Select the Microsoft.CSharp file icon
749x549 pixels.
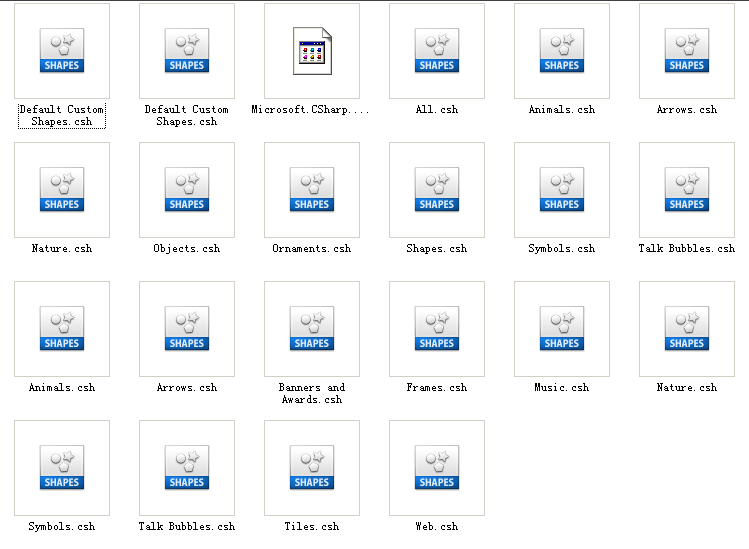(x=312, y=51)
